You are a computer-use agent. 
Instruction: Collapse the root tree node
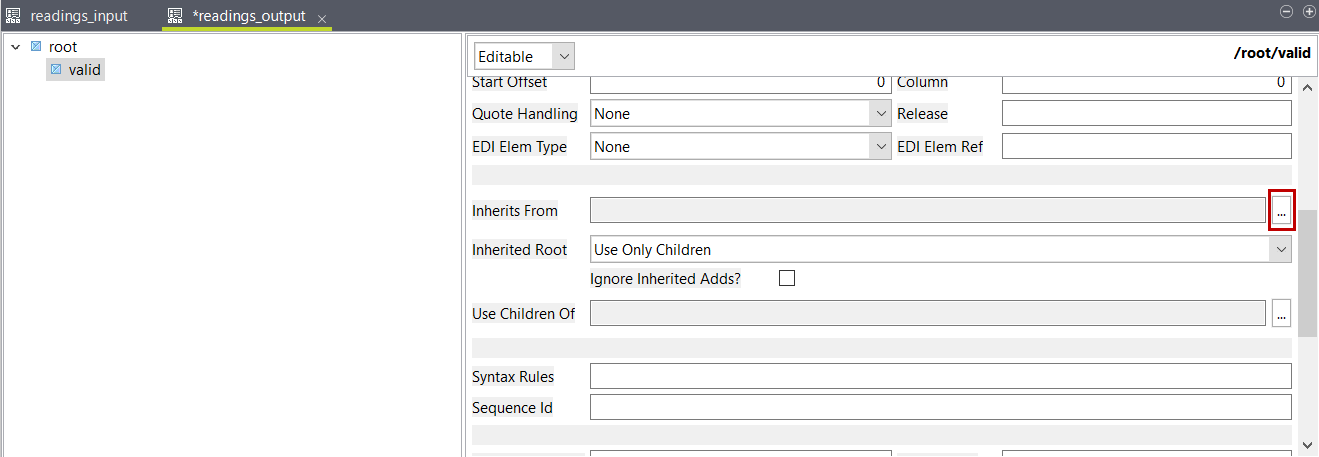(15, 47)
